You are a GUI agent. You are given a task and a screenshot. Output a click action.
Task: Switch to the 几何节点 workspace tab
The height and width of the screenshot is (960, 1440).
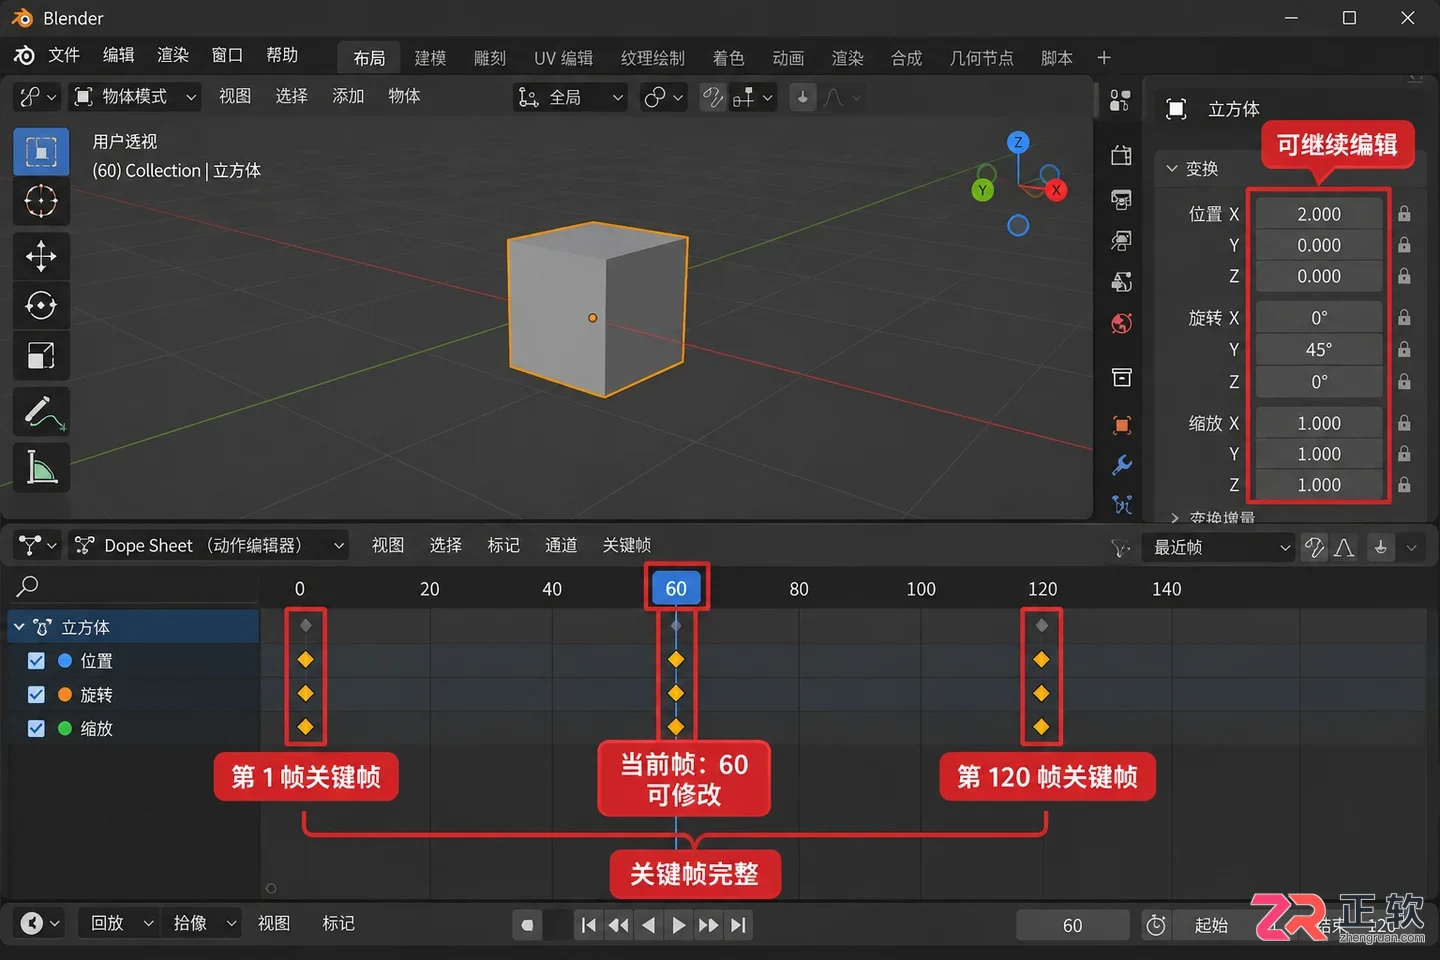click(x=981, y=58)
